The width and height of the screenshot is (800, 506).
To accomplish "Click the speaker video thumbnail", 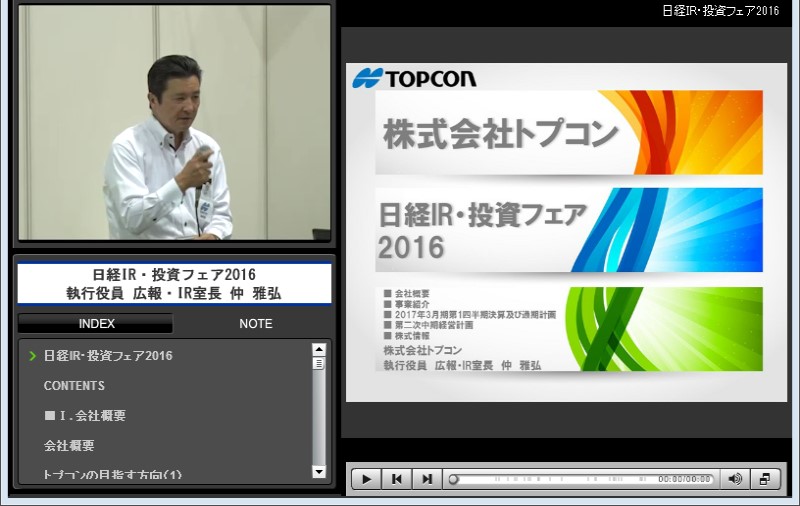I will [x=174, y=122].
